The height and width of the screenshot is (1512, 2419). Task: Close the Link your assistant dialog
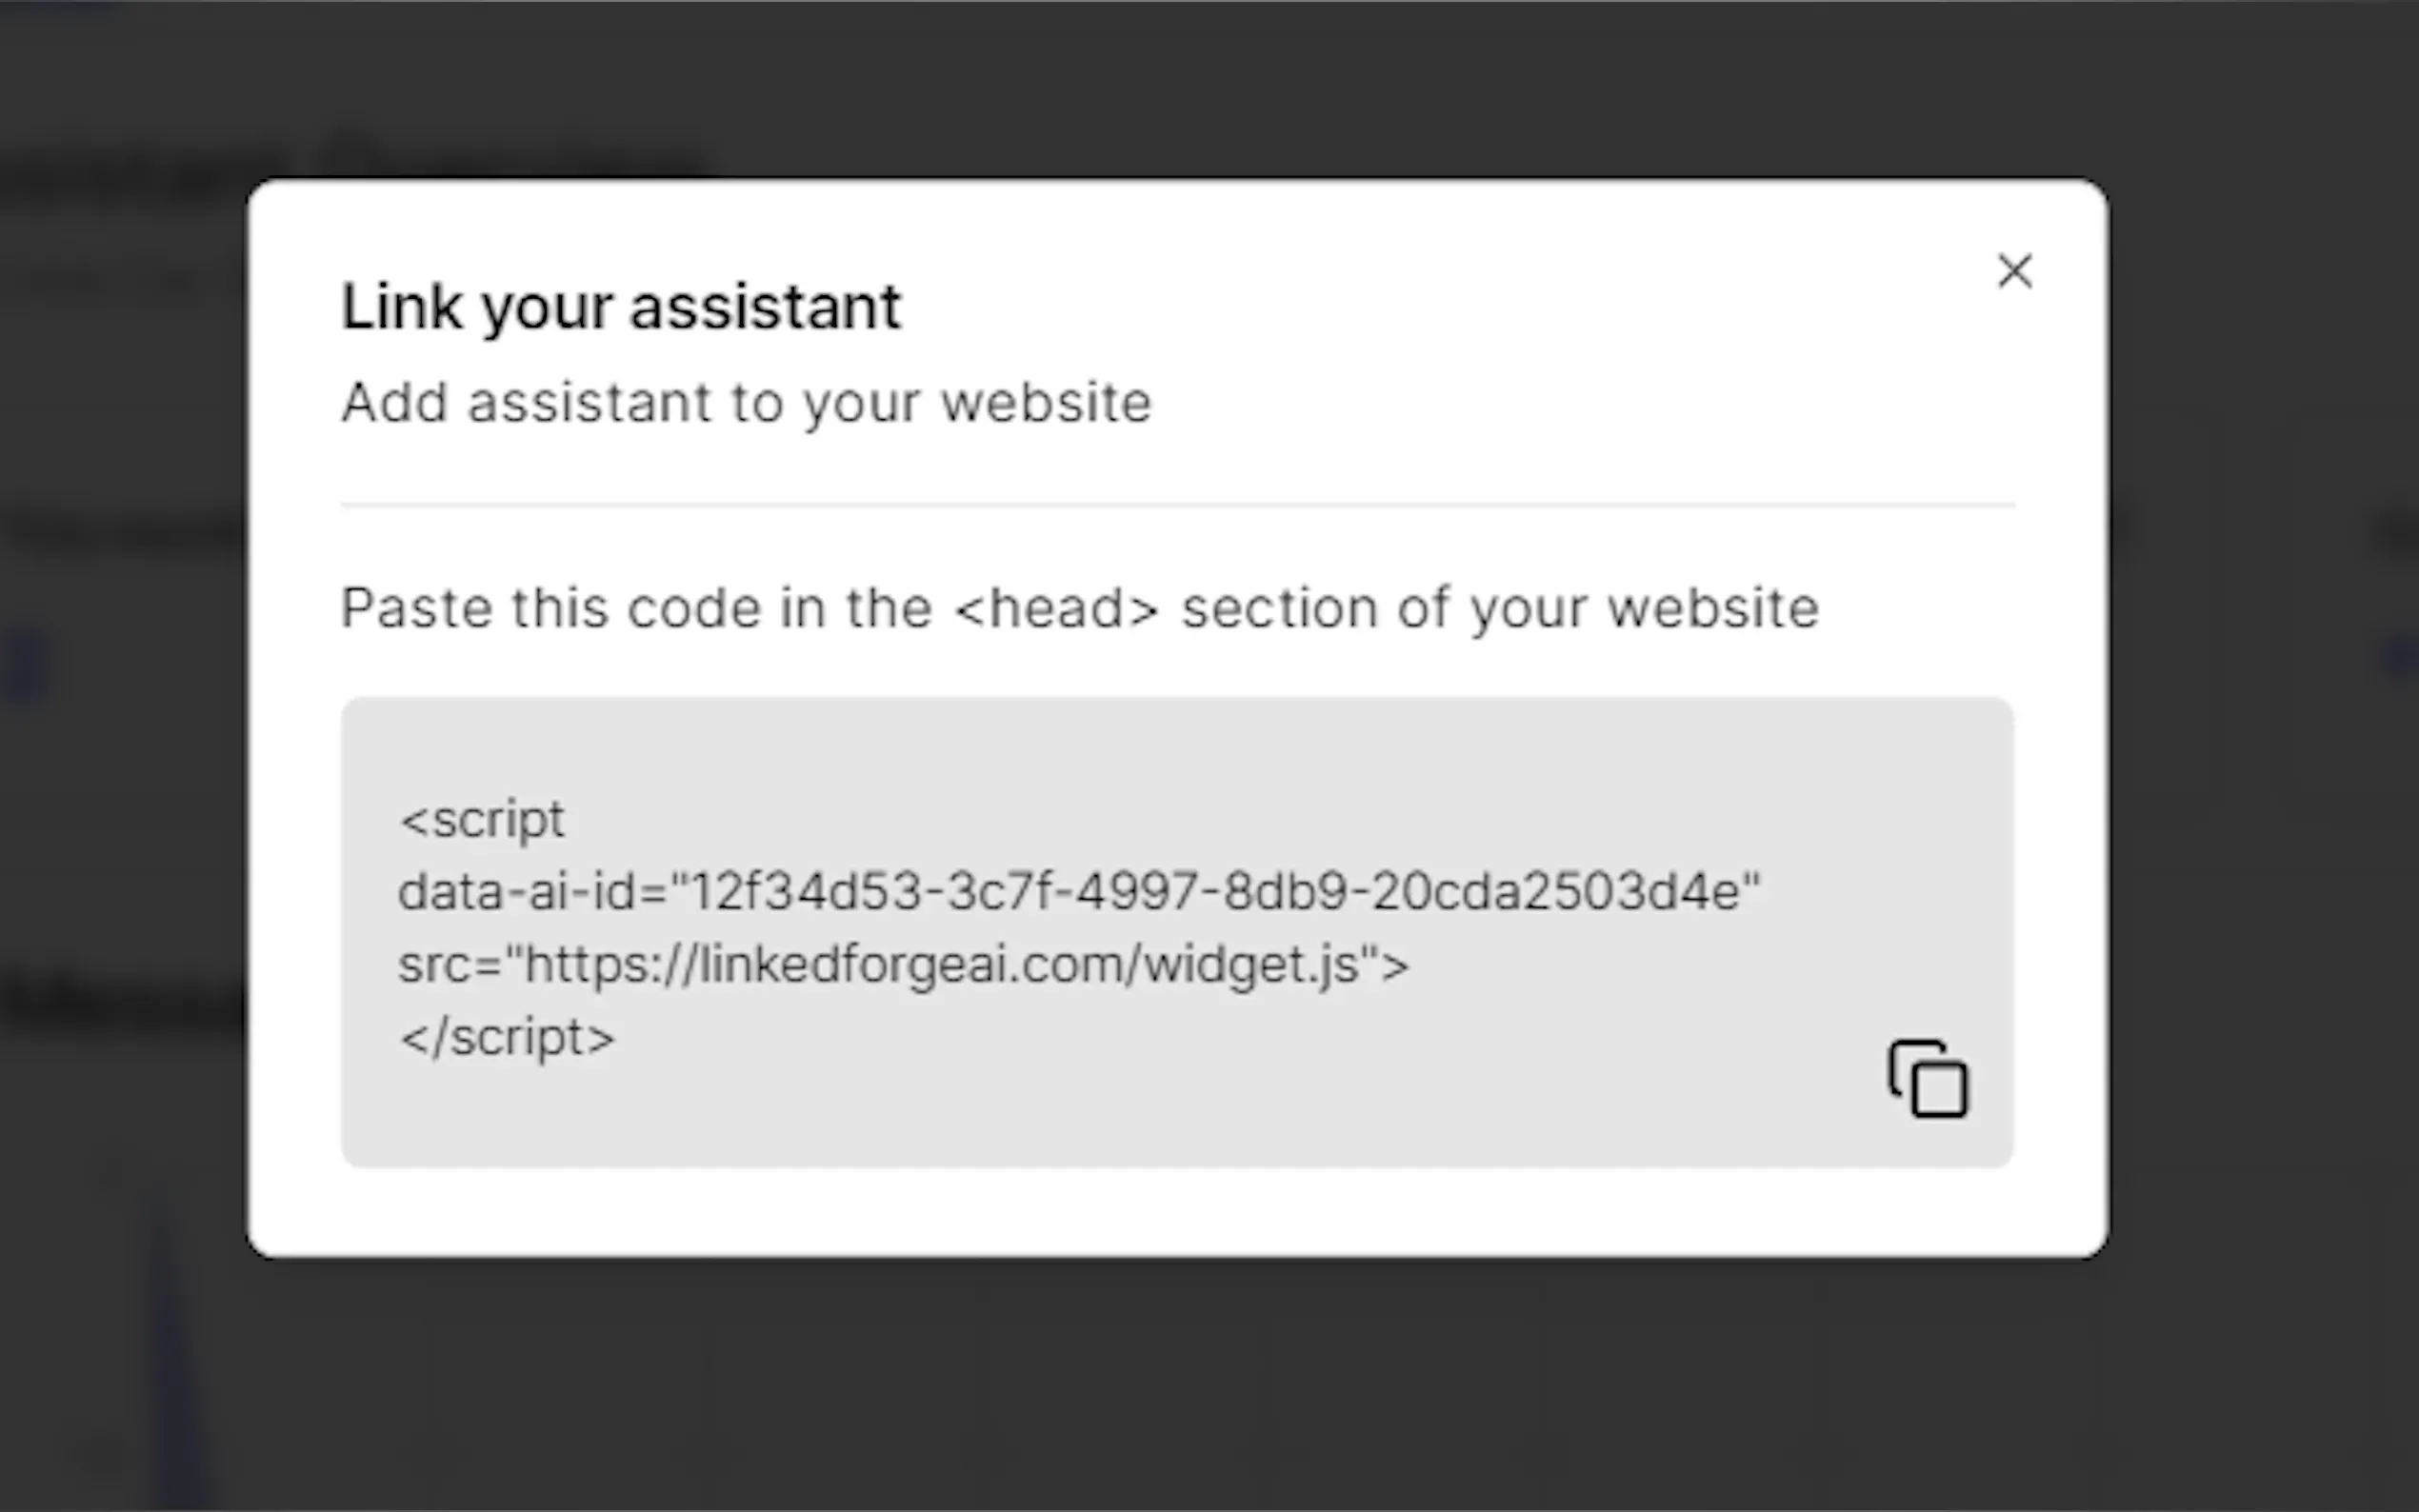click(x=2014, y=271)
